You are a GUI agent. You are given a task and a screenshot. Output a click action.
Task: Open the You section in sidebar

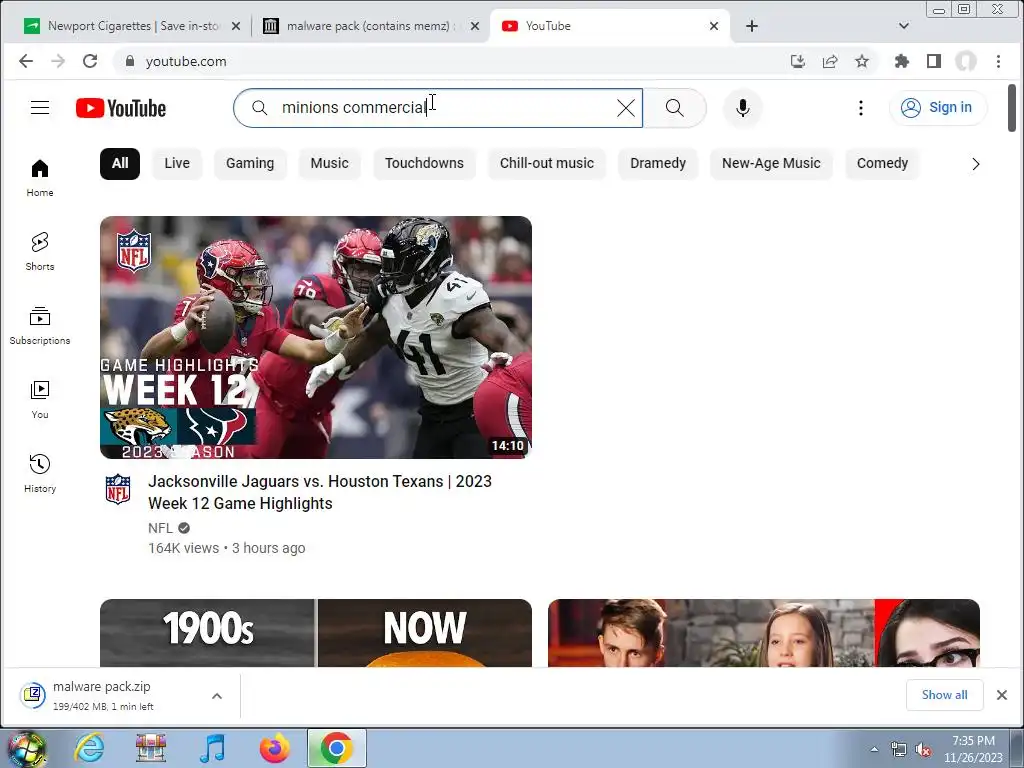coord(40,399)
